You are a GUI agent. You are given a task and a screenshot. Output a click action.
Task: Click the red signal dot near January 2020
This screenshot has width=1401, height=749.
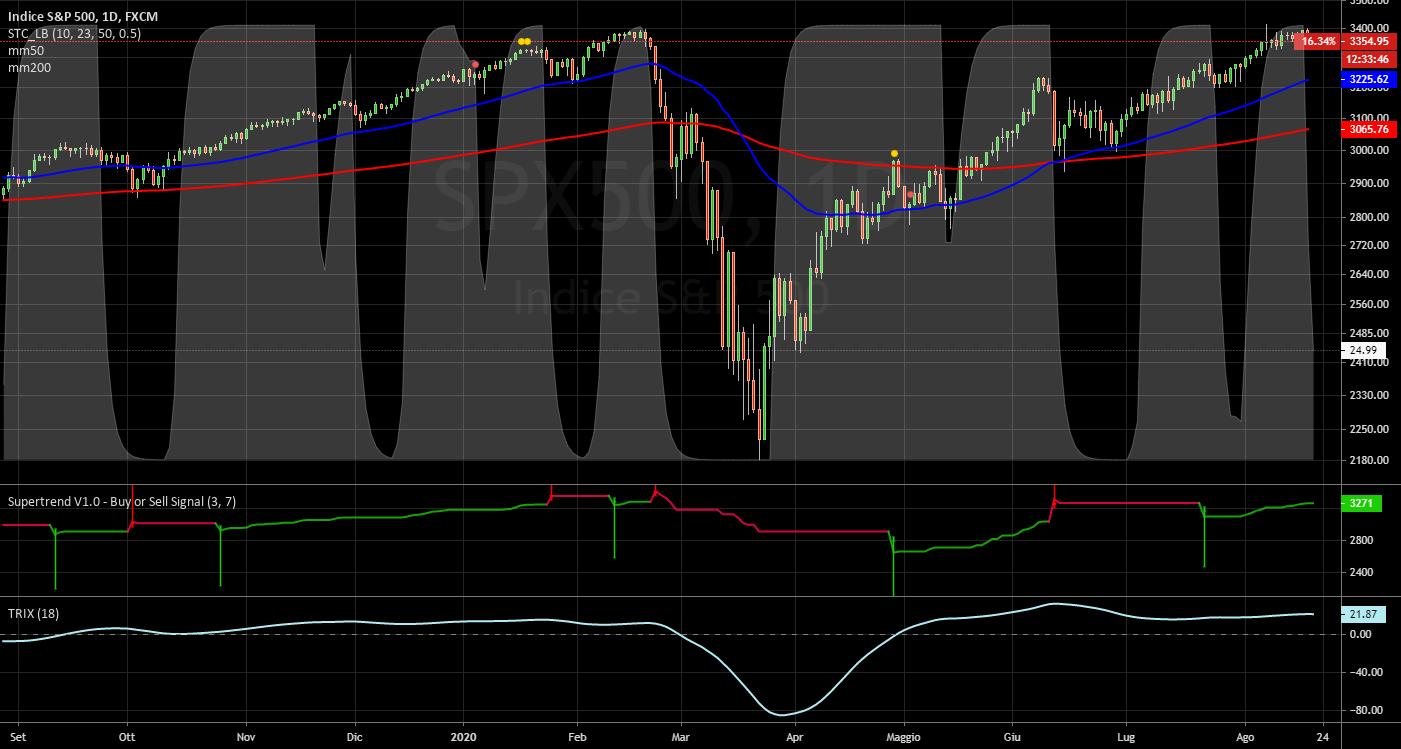pos(475,64)
